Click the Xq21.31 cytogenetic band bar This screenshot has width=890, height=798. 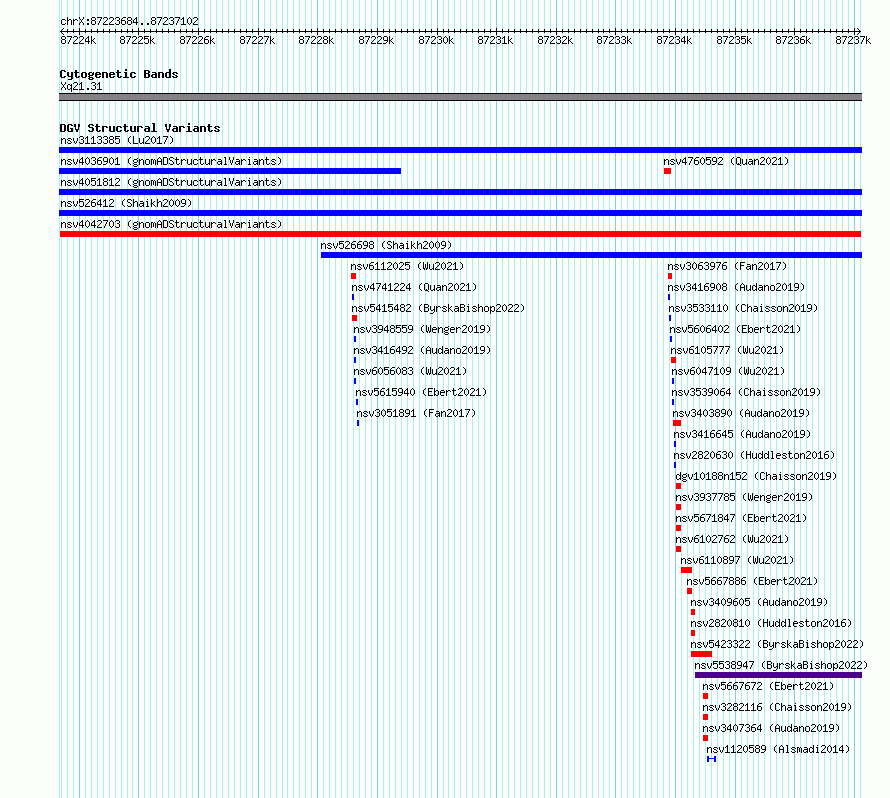[x=460, y=97]
